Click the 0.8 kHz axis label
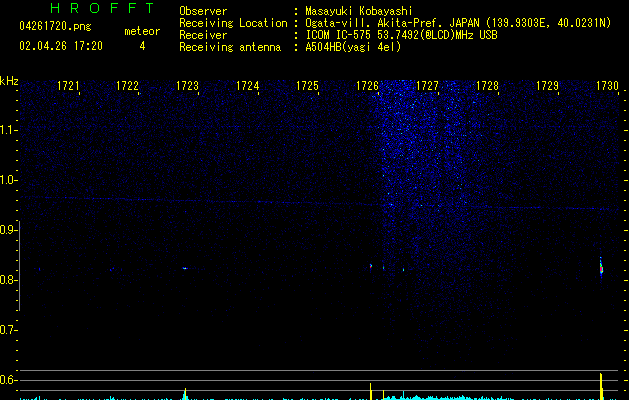 (8, 280)
